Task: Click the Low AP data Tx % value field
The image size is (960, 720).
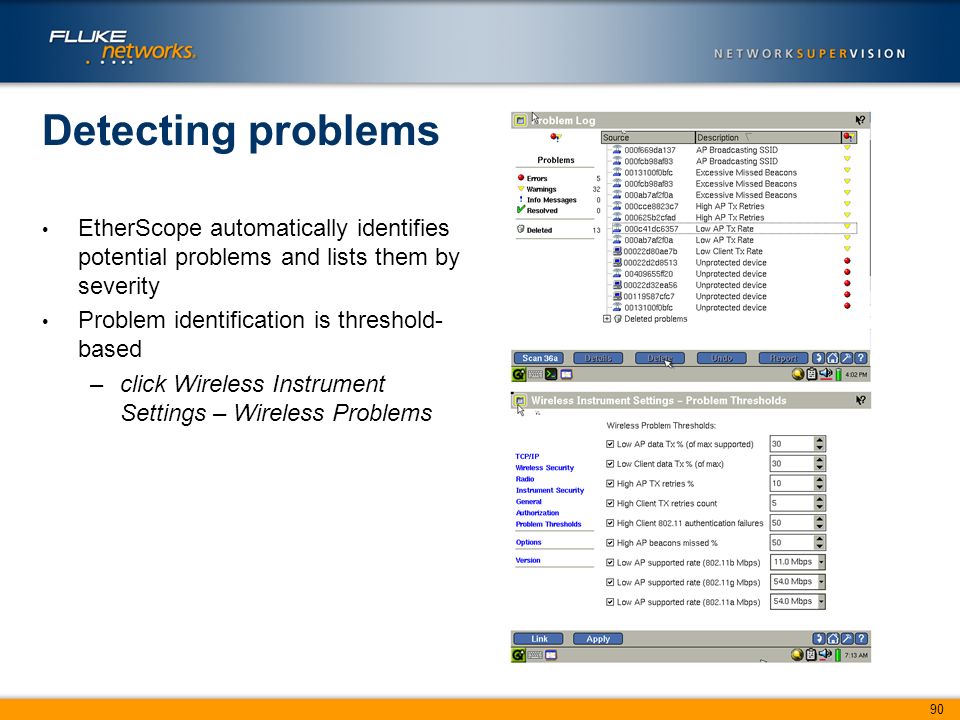Action: tap(792, 444)
